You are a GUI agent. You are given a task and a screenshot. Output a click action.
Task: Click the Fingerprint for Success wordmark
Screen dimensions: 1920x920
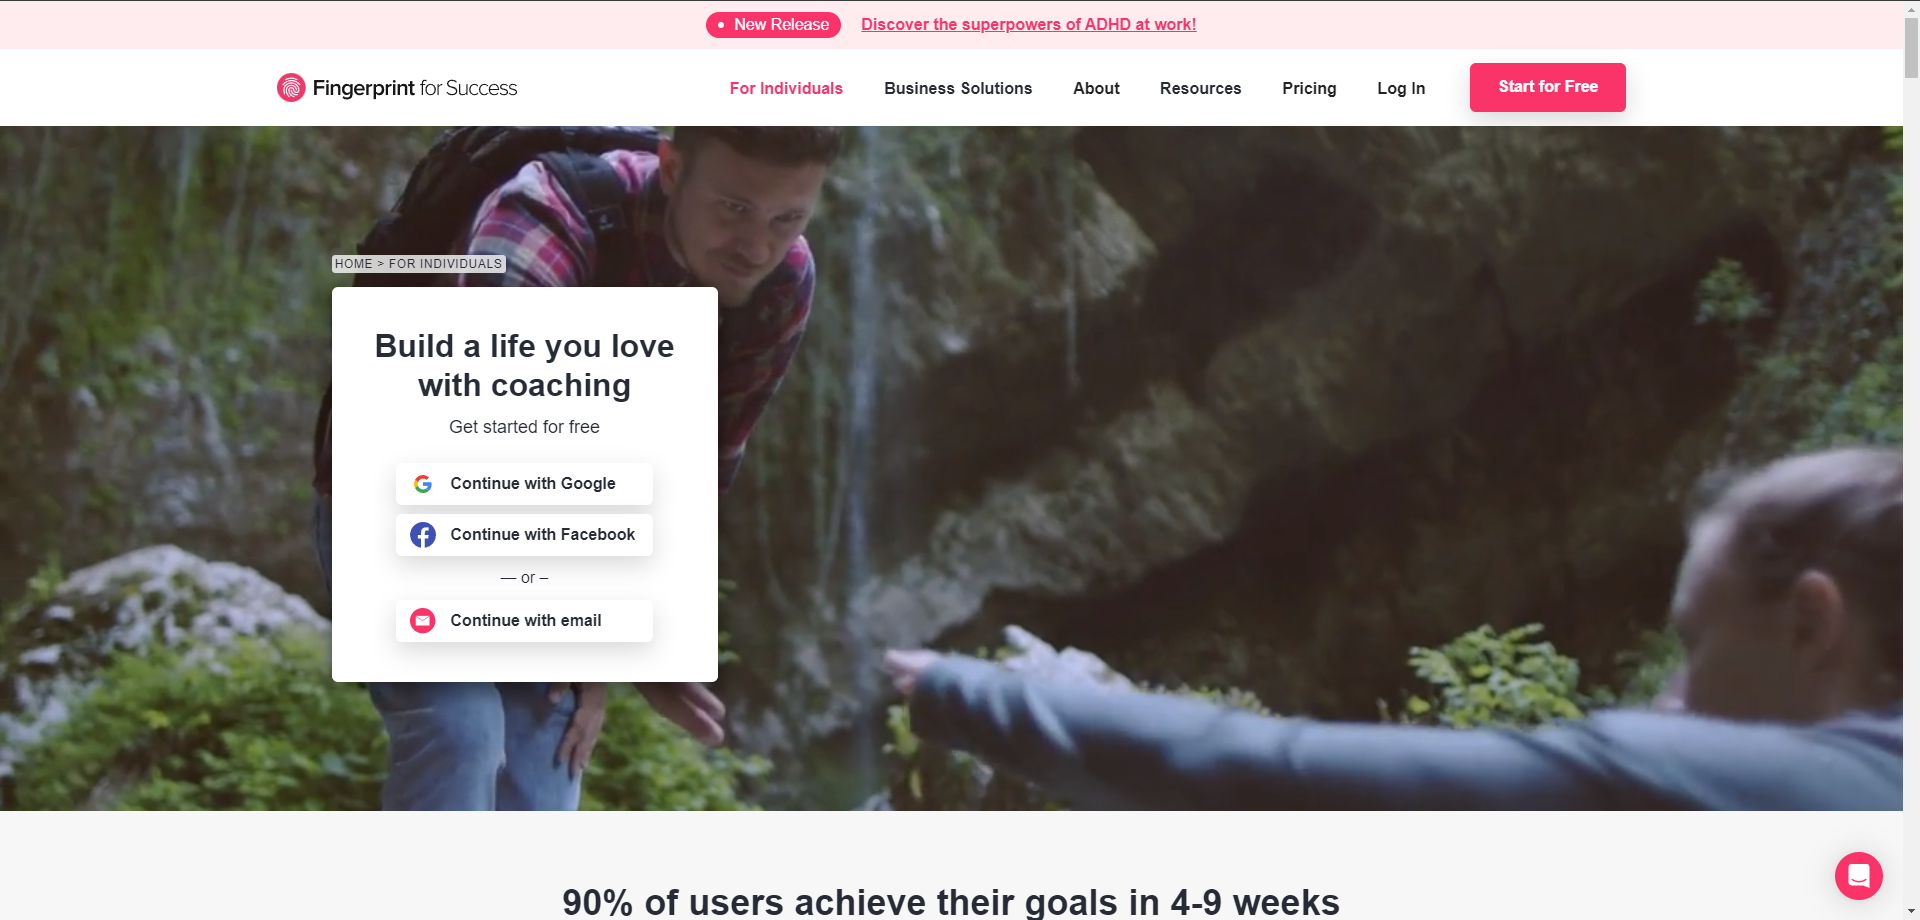coord(415,88)
